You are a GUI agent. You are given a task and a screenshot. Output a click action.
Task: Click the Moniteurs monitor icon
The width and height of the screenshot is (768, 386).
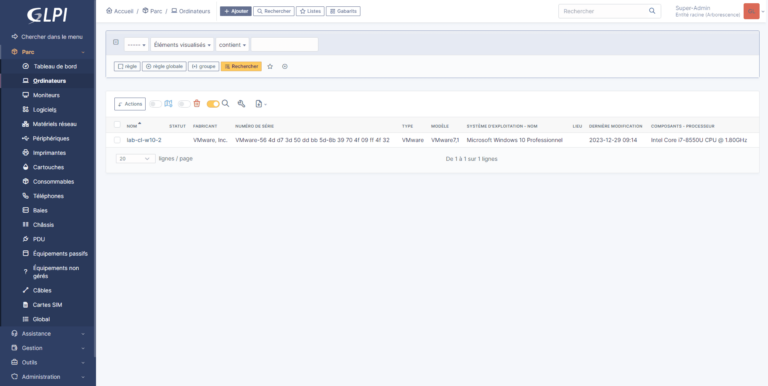[x=26, y=95]
